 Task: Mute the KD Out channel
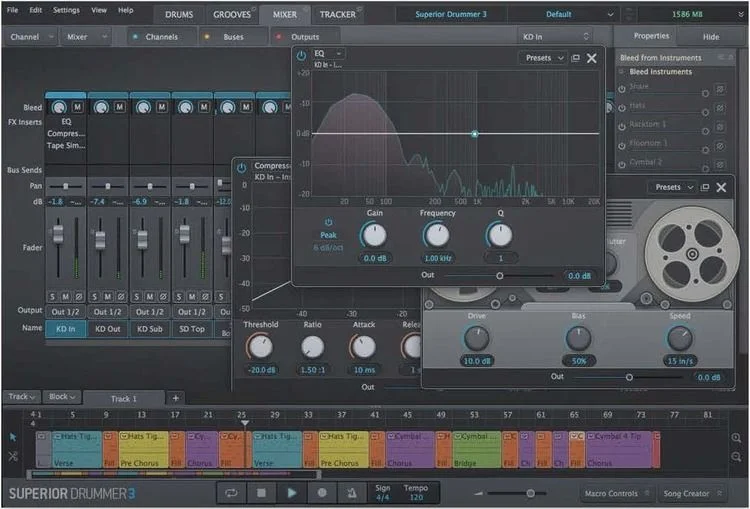tap(108, 297)
